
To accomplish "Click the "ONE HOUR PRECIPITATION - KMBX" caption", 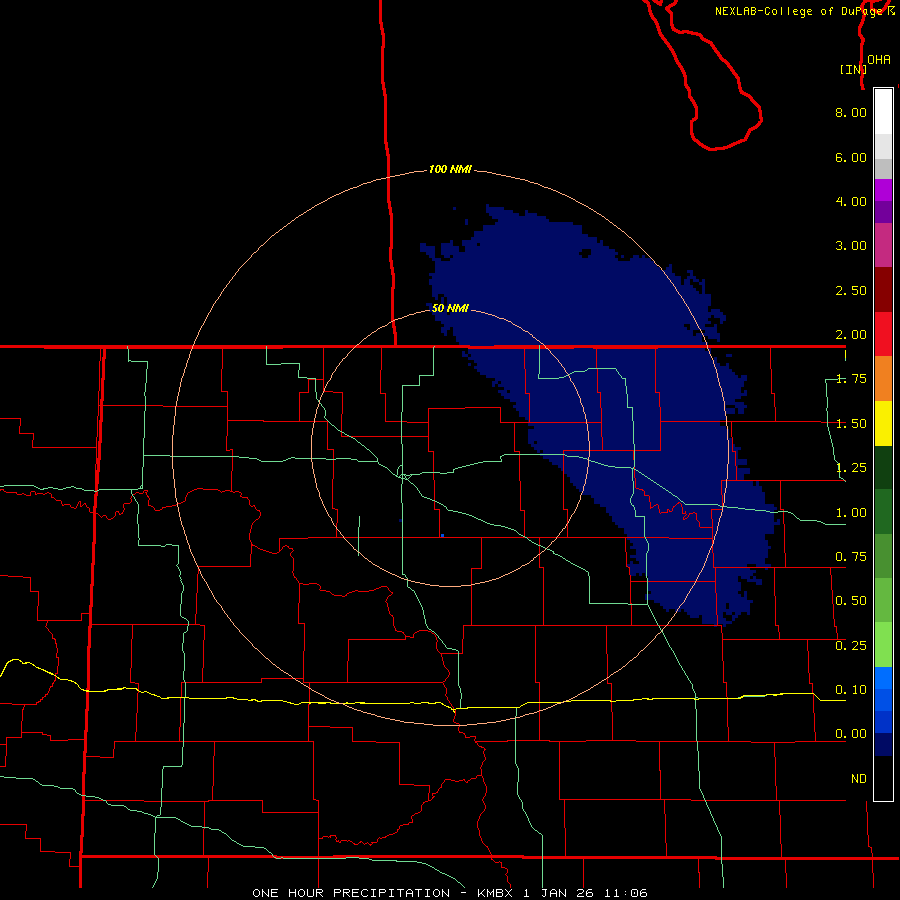I will (x=382, y=893).
